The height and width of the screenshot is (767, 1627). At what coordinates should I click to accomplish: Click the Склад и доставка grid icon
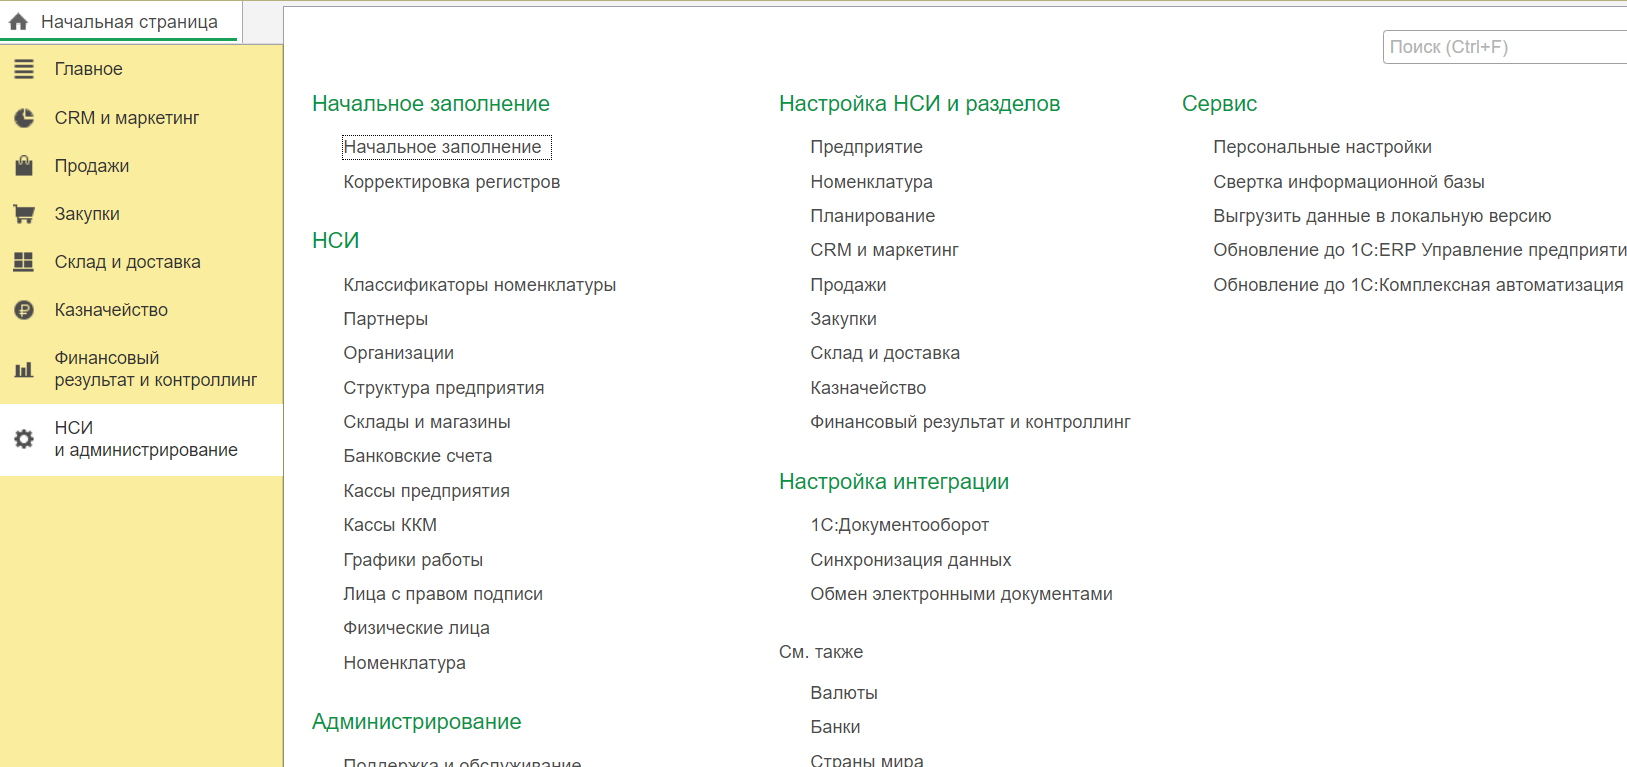tap(24, 262)
